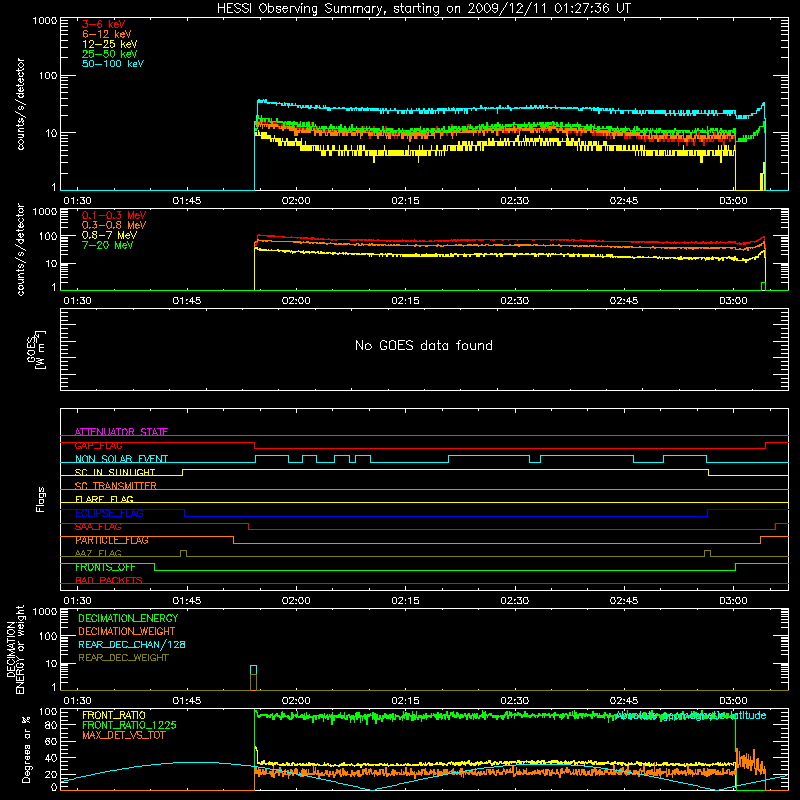Select the 12-25 keV legend label
Image resolution: width=800 pixels, height=800 pixels.
[x=110, y=44]
